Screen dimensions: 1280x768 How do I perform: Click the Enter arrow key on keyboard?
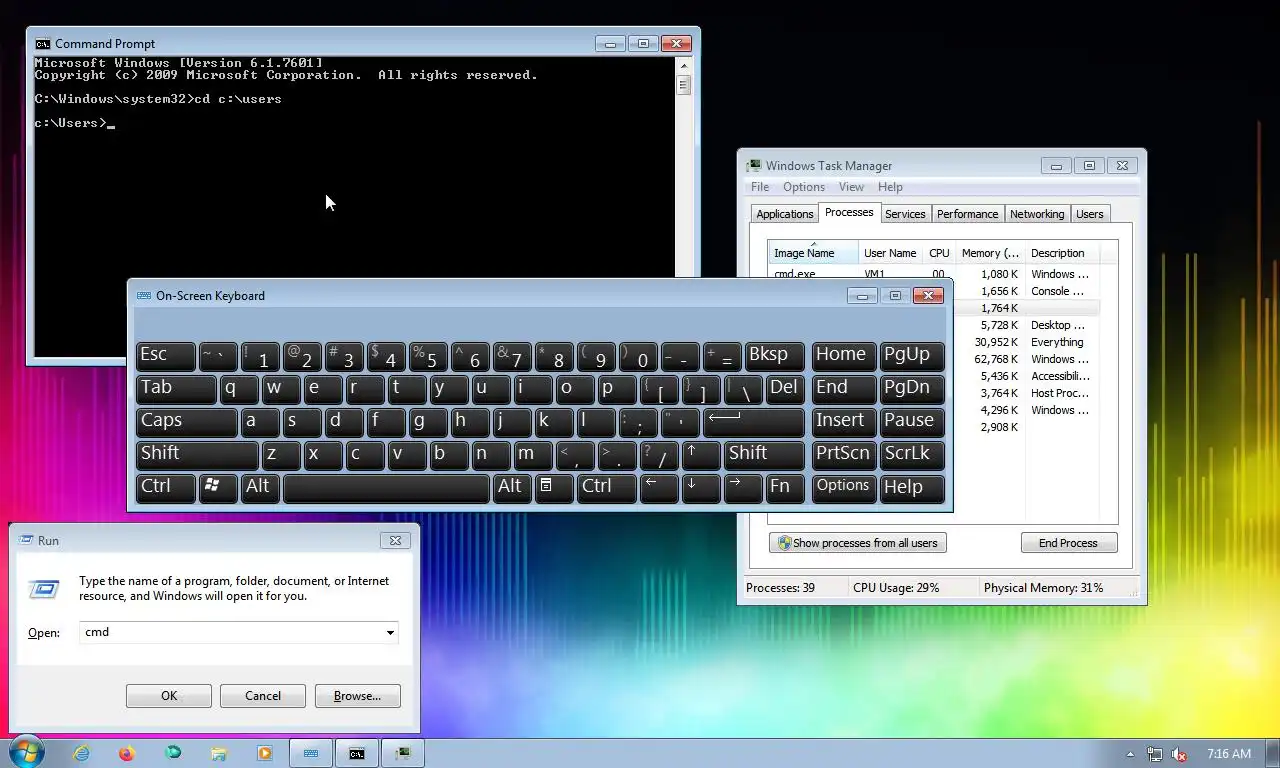click(x=754, y=421)
